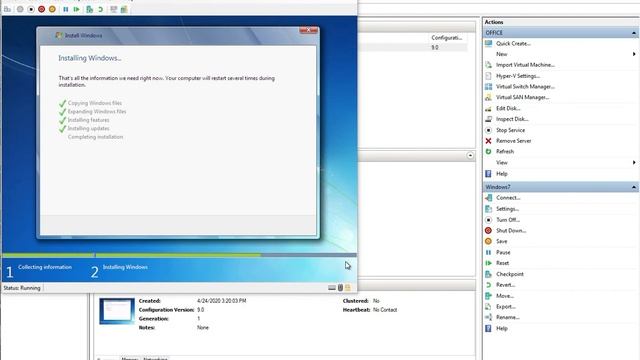Select the 9.0 configuration version cell in list
640x360 pixels.
tap(435, 47)
